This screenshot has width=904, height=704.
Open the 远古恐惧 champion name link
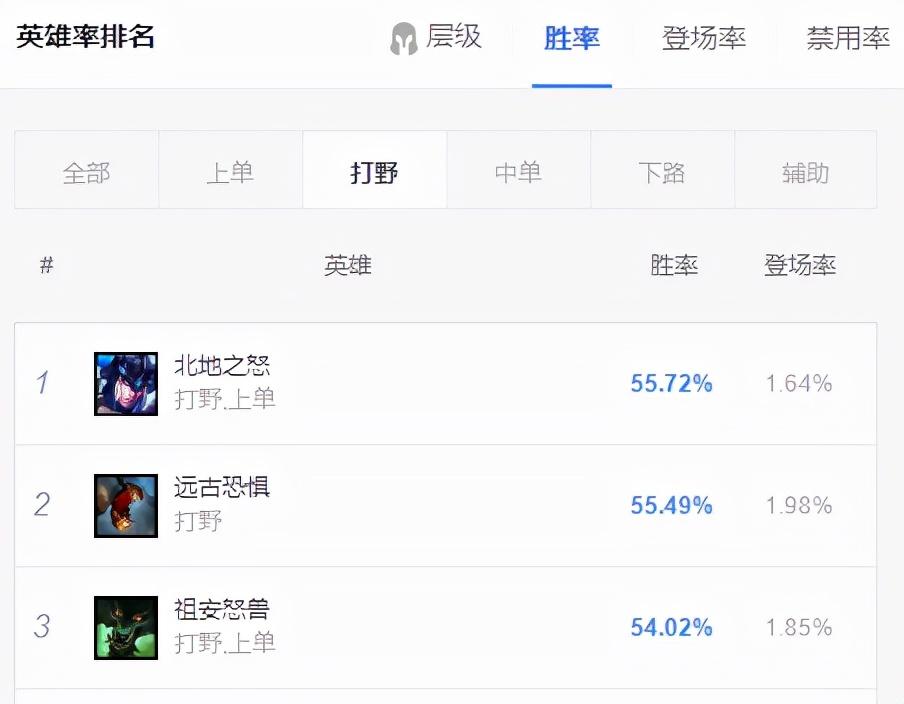click(222, 487)
